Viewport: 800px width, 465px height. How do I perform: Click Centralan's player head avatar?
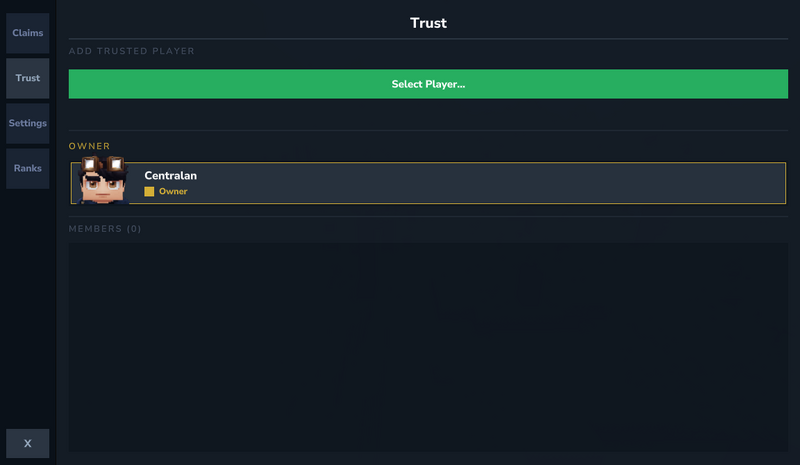[x=104, y=184]
